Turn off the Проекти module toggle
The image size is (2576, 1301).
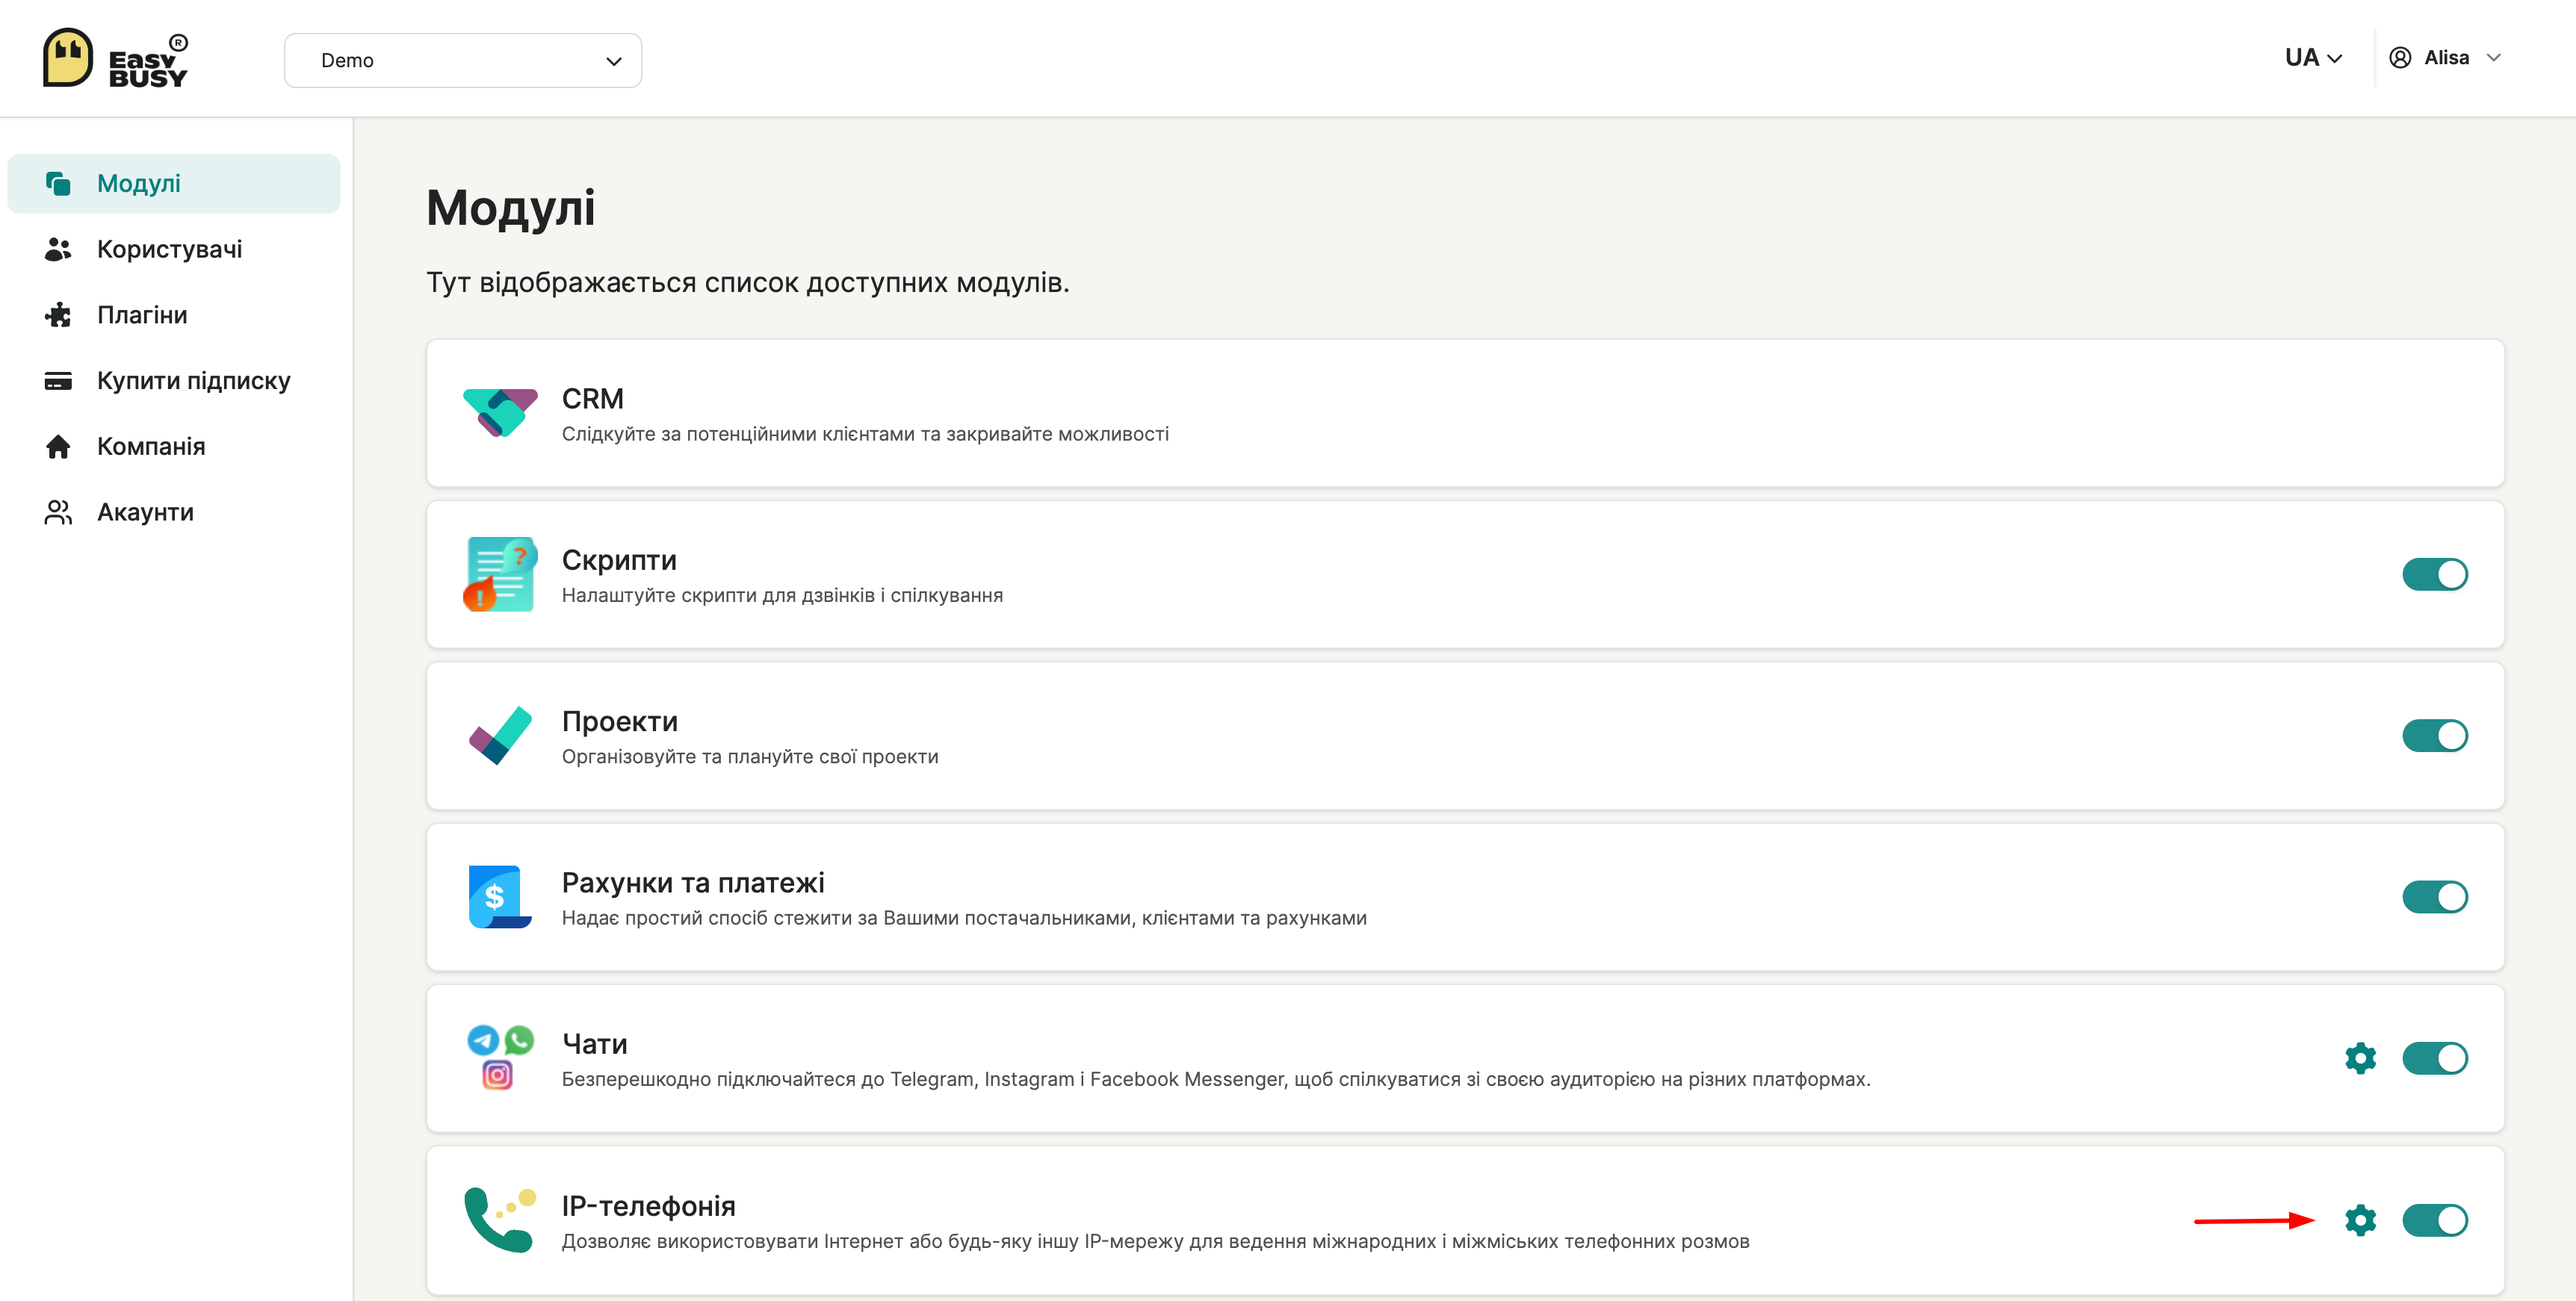click(x=2434, y=736)
